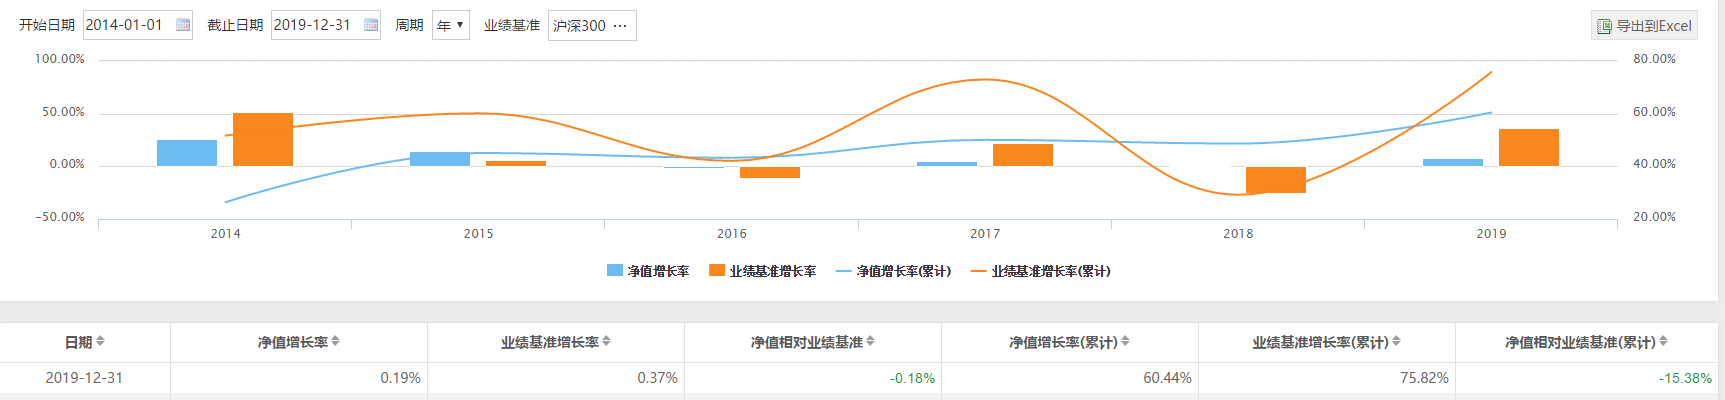The width and height of the screenshot is (1725, 400).
Task: Click the 沪深300 benchmark ellipsis icon
Action: (620, 26)
